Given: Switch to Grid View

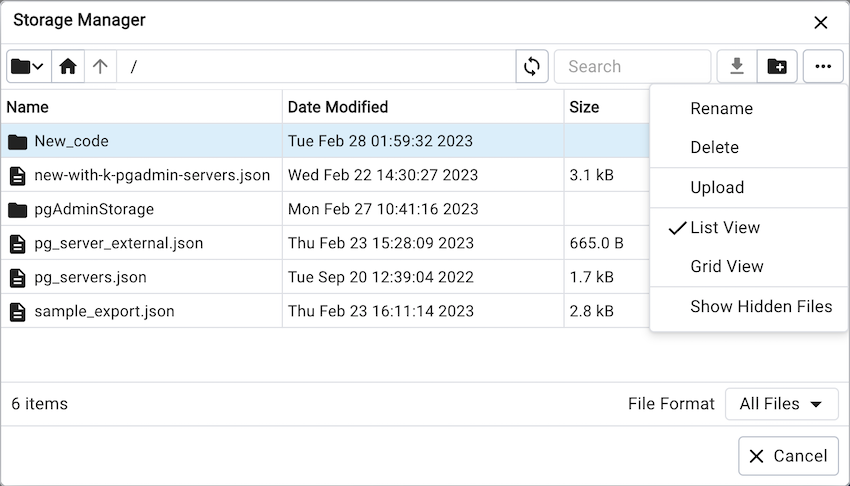Looking at the screenshot, I should (726, 267).
